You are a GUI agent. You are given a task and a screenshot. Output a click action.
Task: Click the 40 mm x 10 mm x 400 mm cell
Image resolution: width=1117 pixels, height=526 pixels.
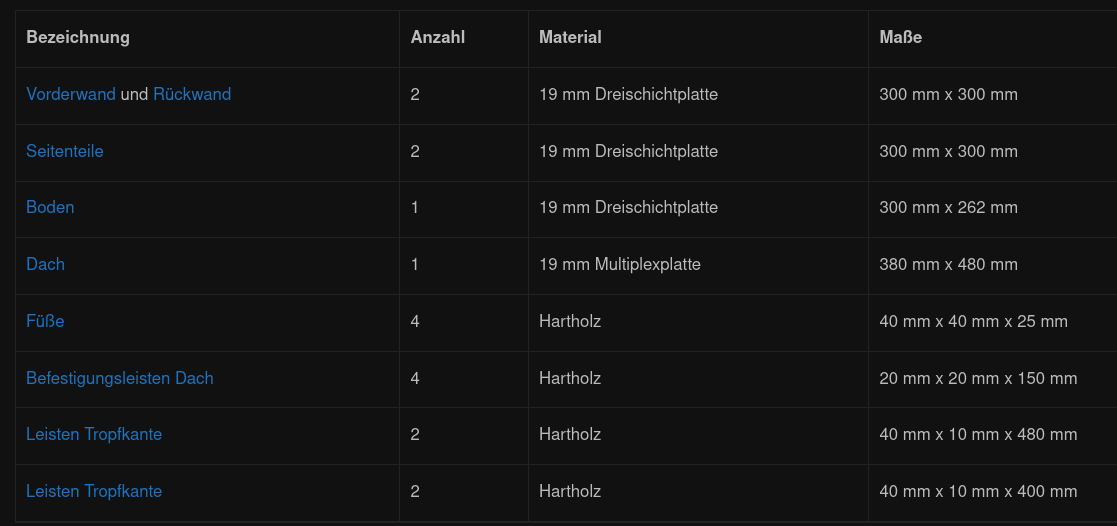978,491
